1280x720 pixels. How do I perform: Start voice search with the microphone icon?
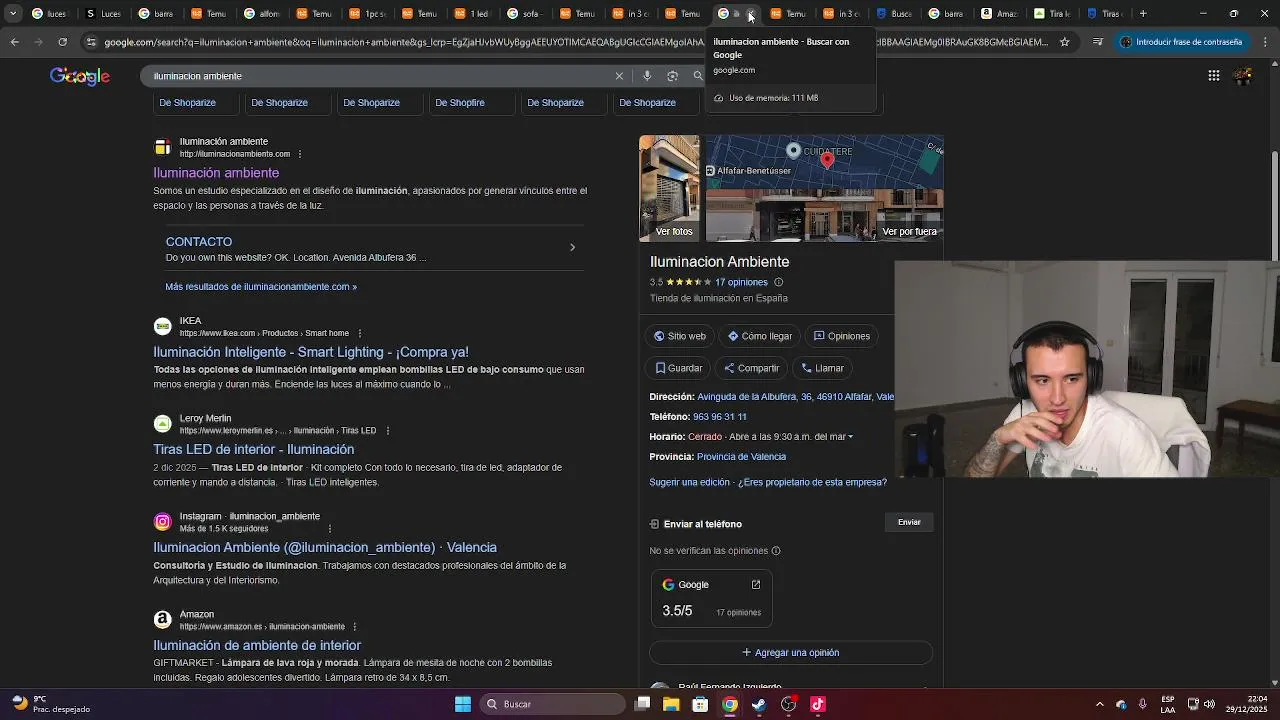[647, 76]
